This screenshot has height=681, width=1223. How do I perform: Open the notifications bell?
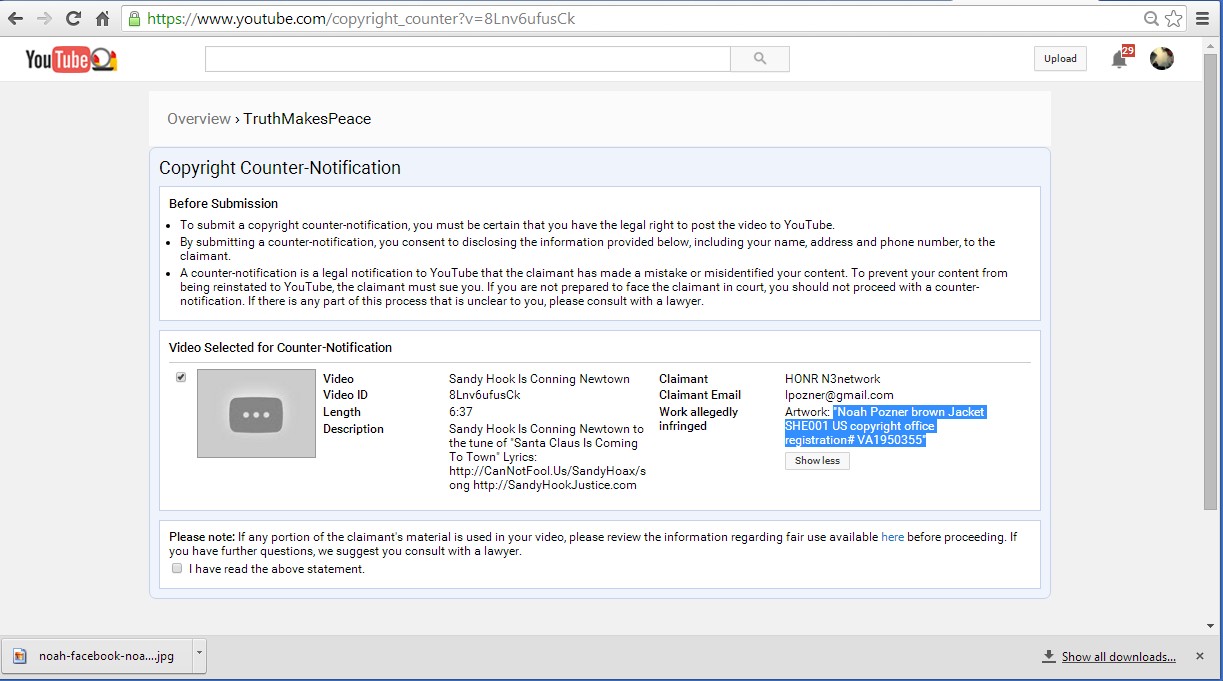coord(1119,59)
